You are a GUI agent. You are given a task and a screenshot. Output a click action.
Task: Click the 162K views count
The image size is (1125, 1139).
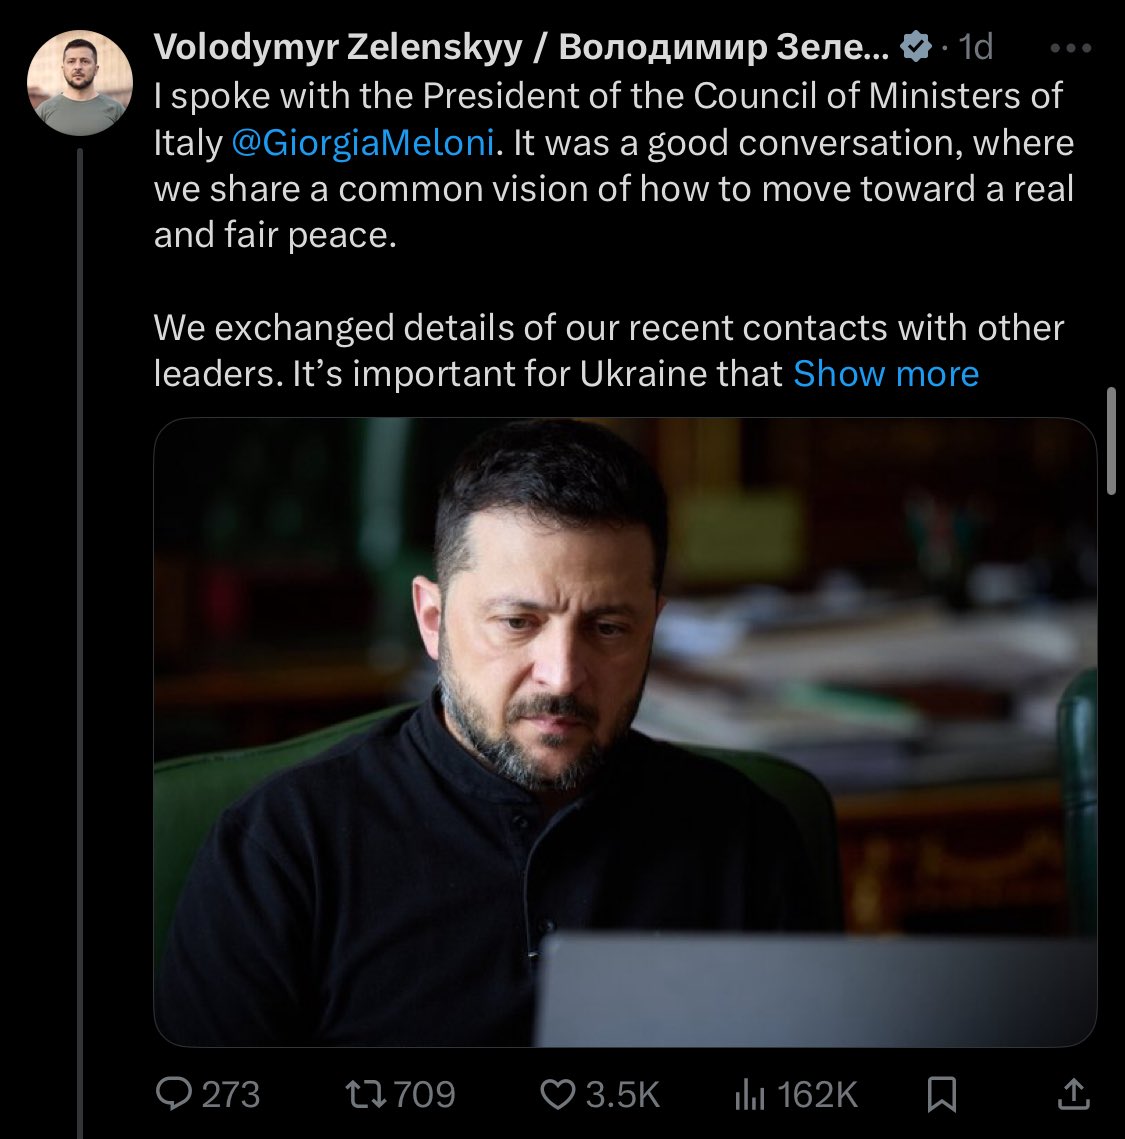coord(817,1094)
